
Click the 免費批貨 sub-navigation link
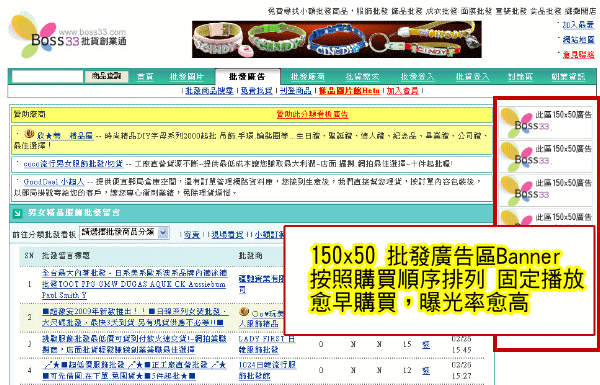pyautogui.click(x=256, y=91)
